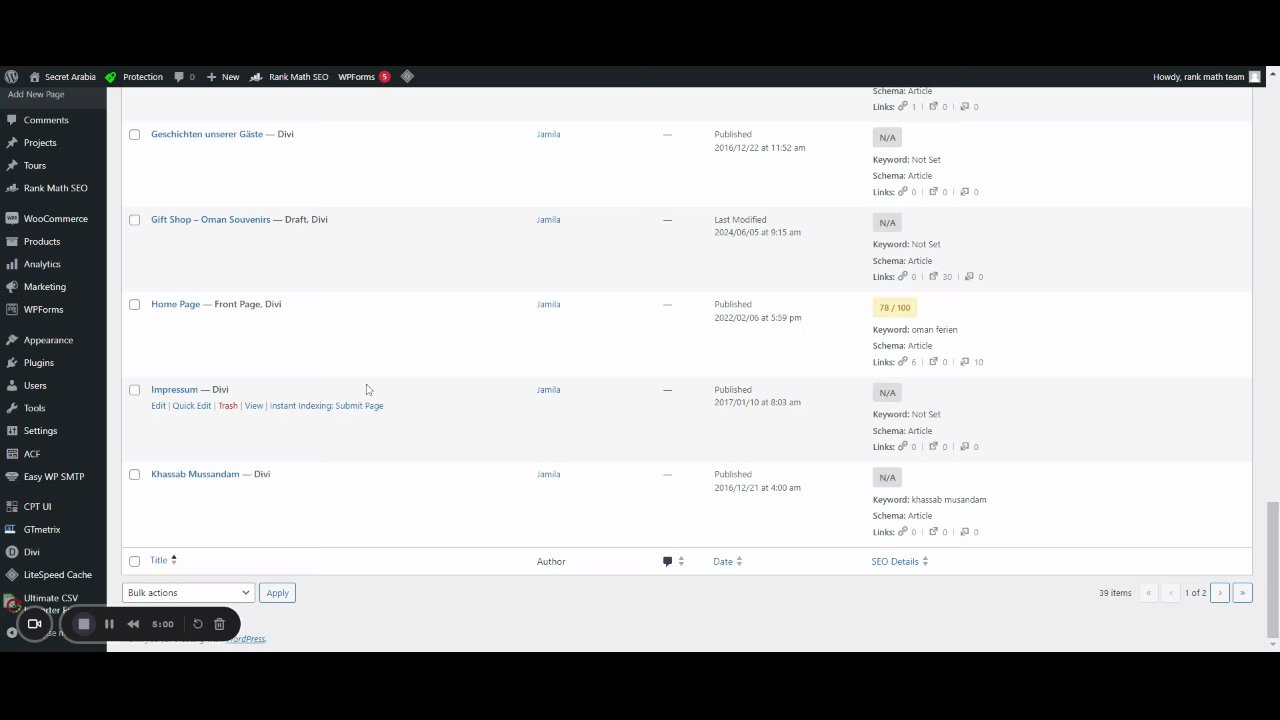Click the Analytics bars icon in sidebar

[x=12, y=264]
